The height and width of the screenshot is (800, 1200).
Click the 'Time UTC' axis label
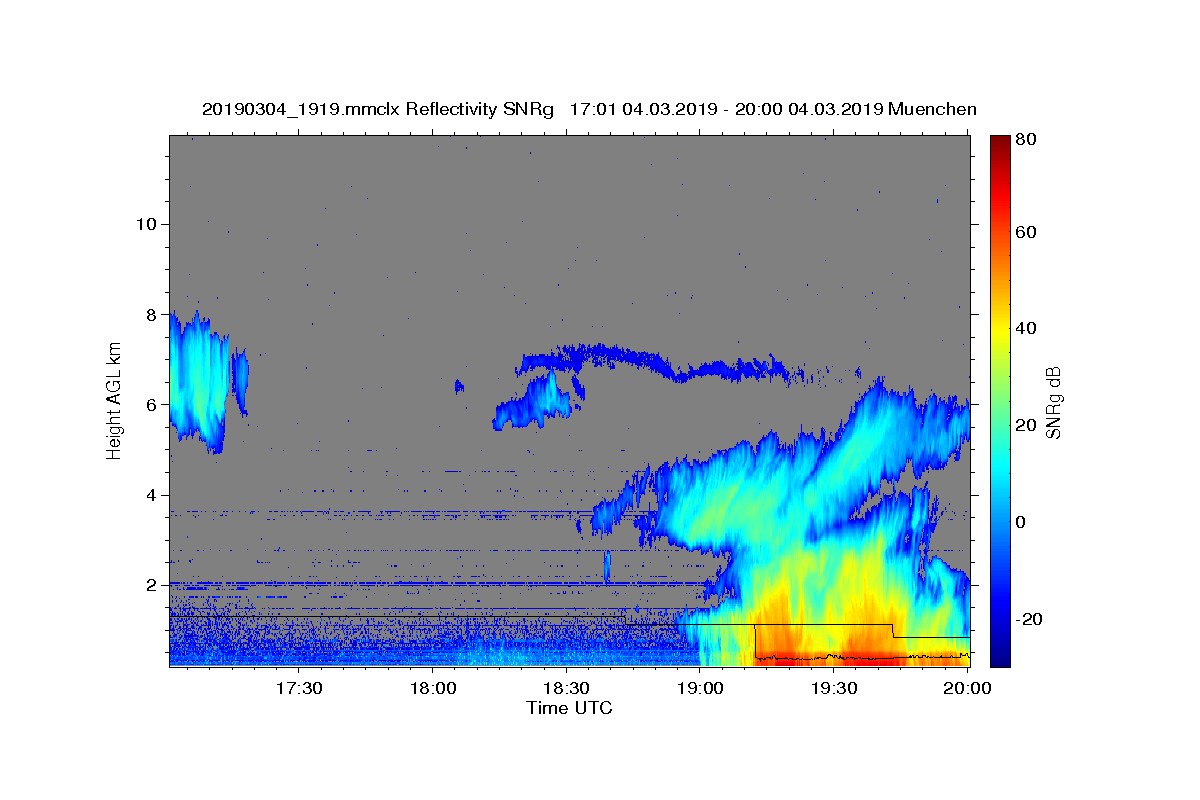[x=569, y=708]
